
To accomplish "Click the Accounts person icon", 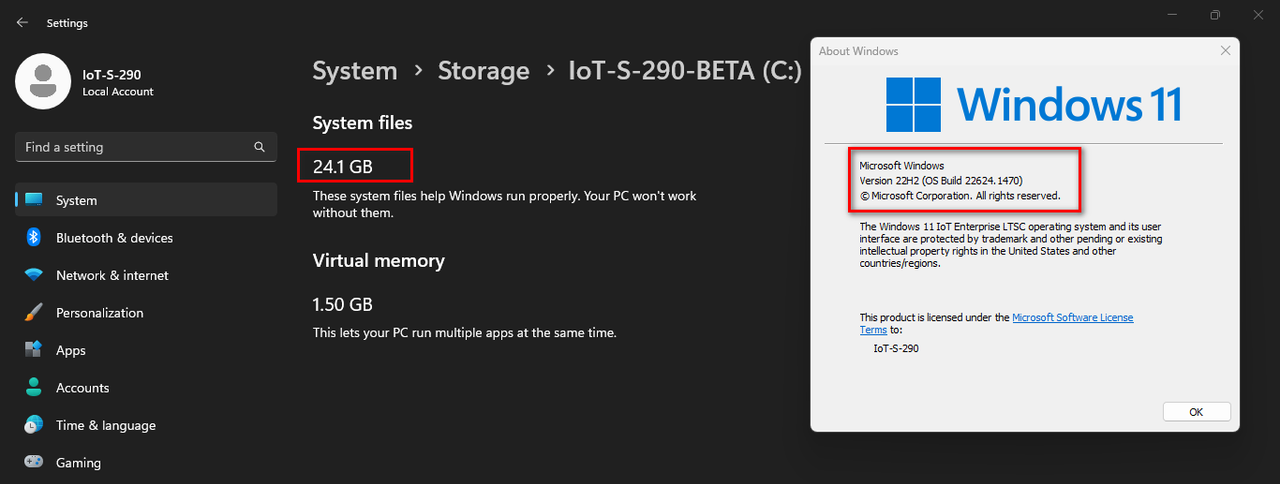I will (33, 388).
